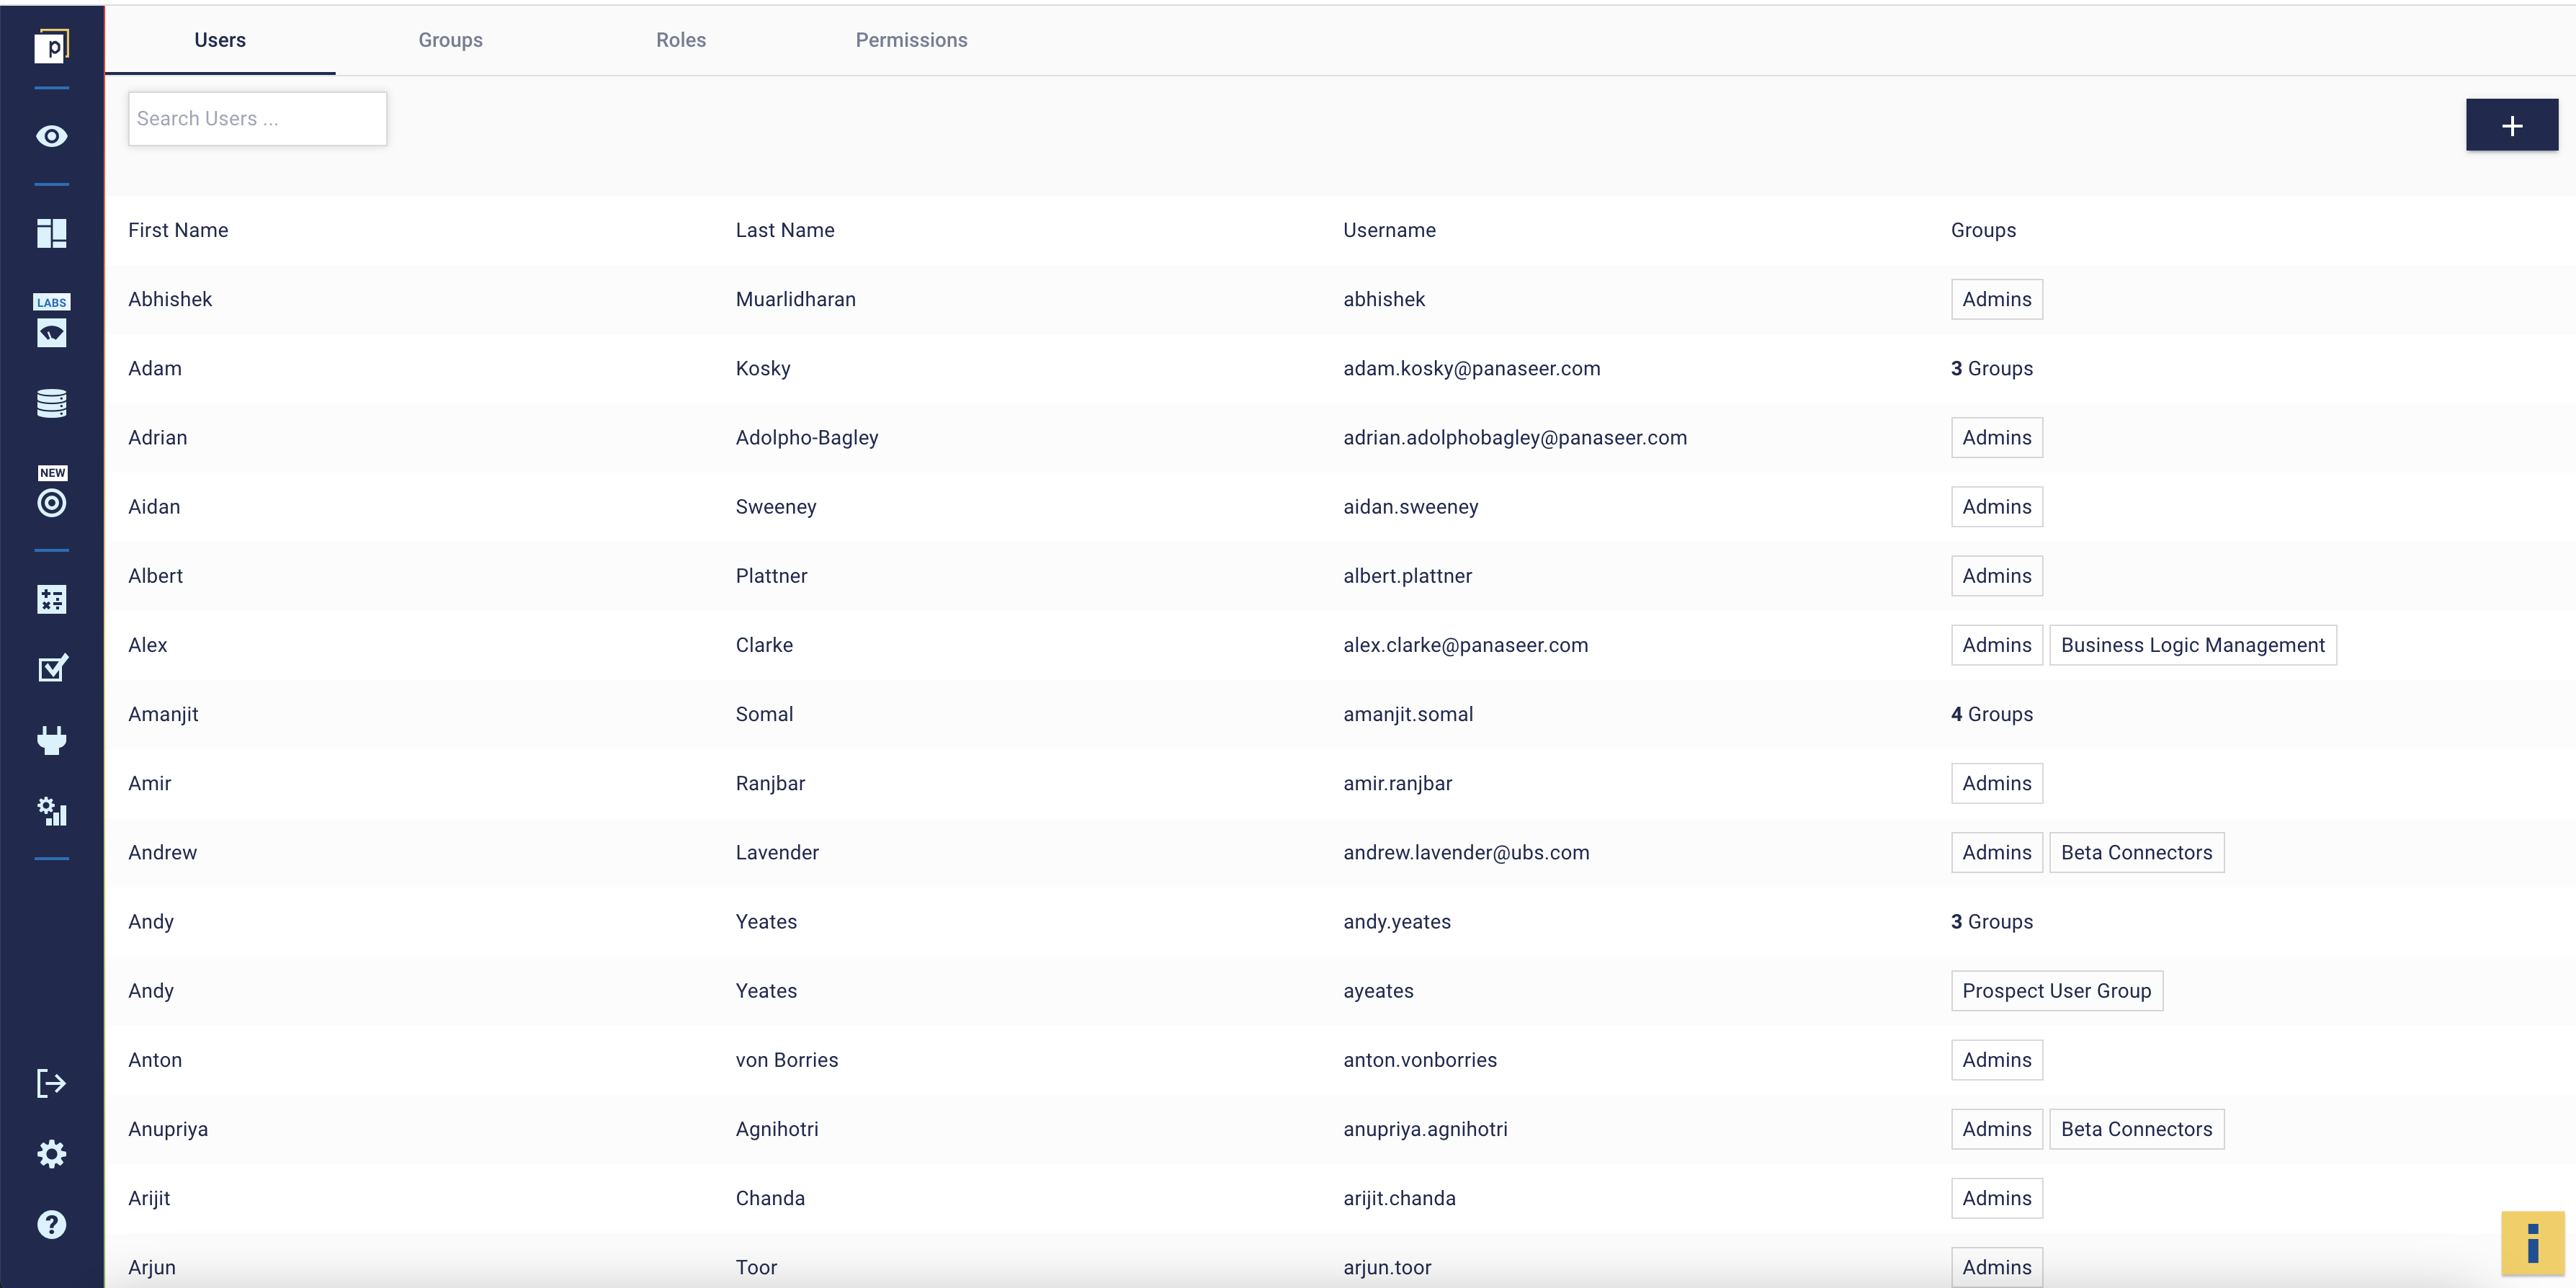The height and width of the screenshot is (1288, 2576).
Task: Click Business Logic Management tag for Alex
Action: click(2193, 645)
